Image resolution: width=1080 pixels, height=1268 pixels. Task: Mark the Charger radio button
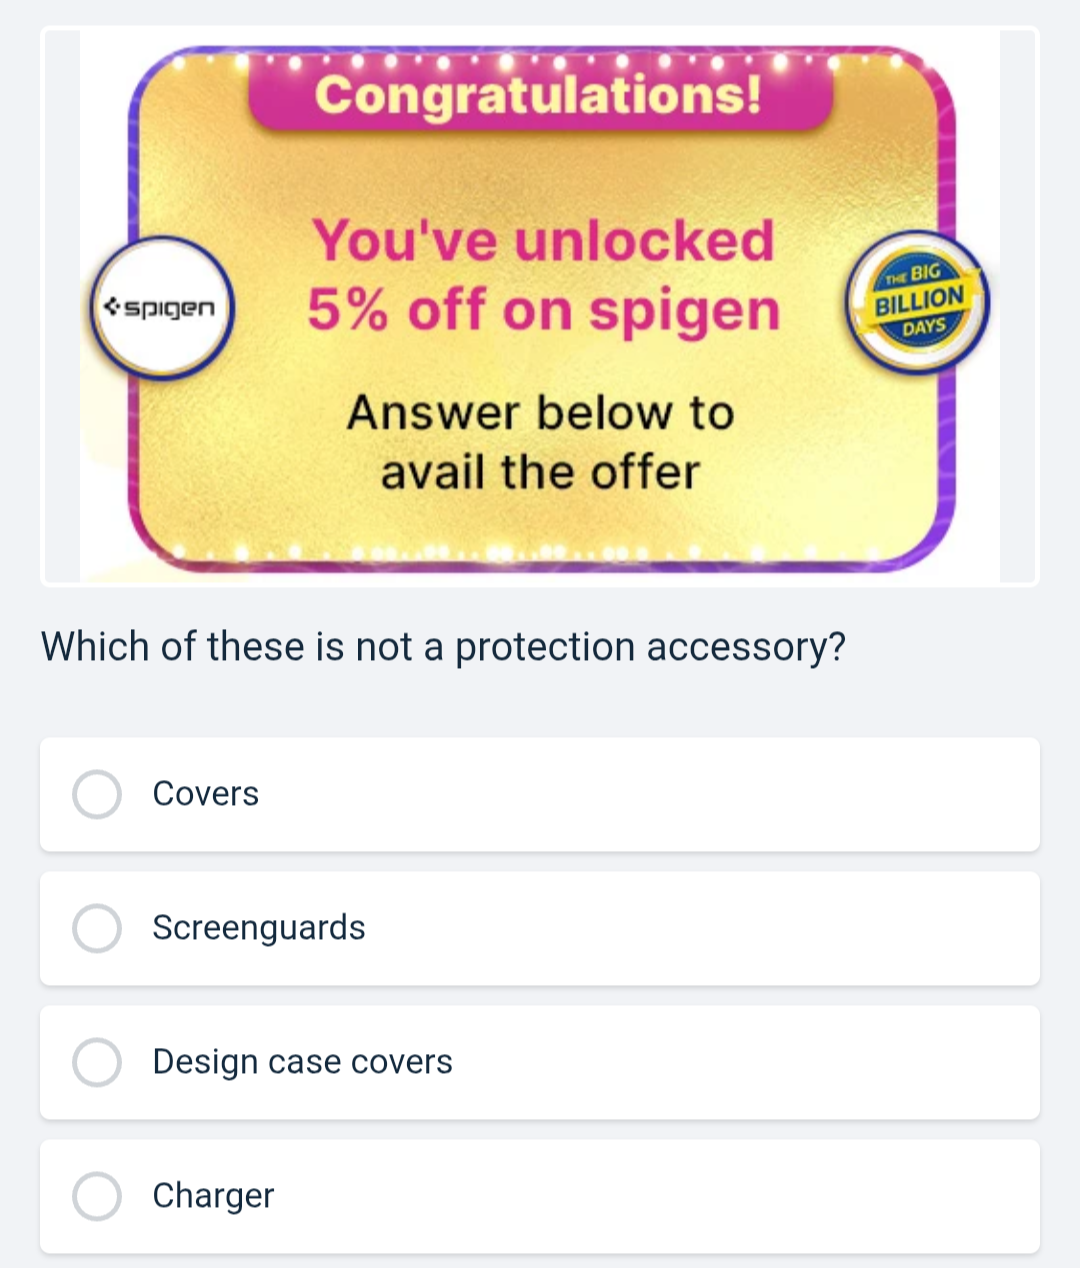(x=97, y=1196)
